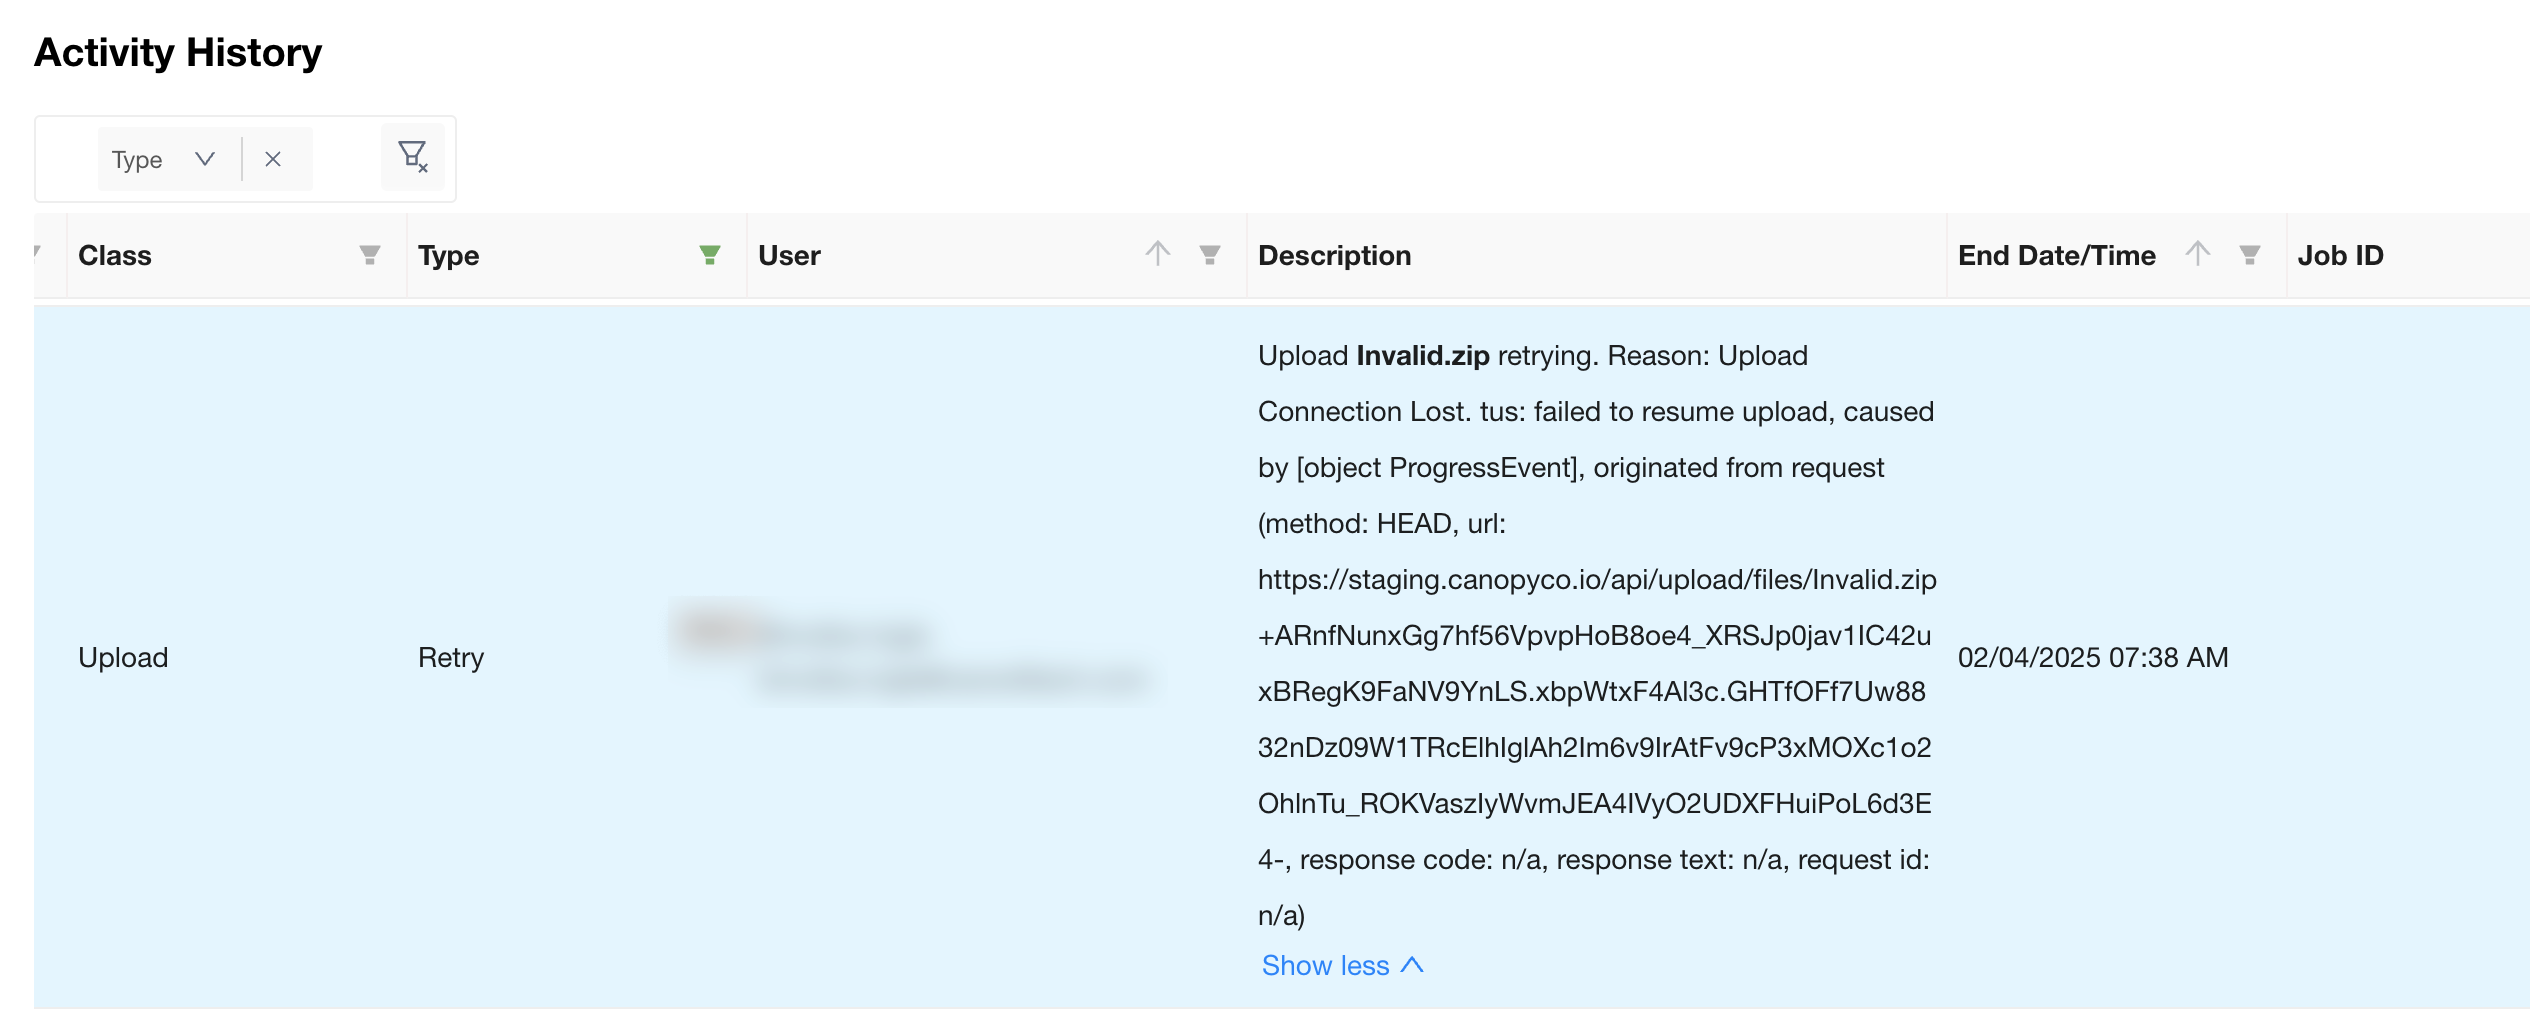
Task: Click the clear all filters funnel icon
Action: tap(412, 157)
